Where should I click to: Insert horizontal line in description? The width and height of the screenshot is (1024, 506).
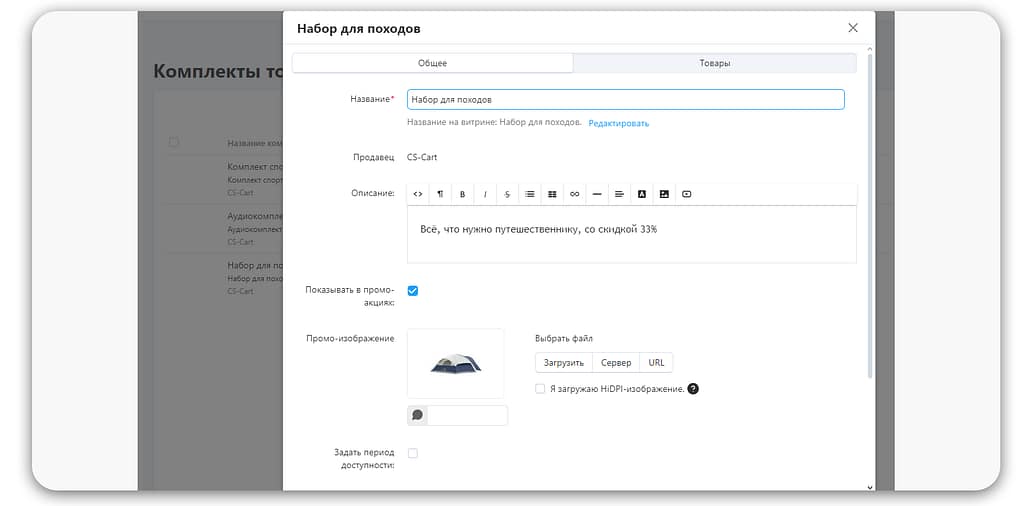[x=597, y=194]
